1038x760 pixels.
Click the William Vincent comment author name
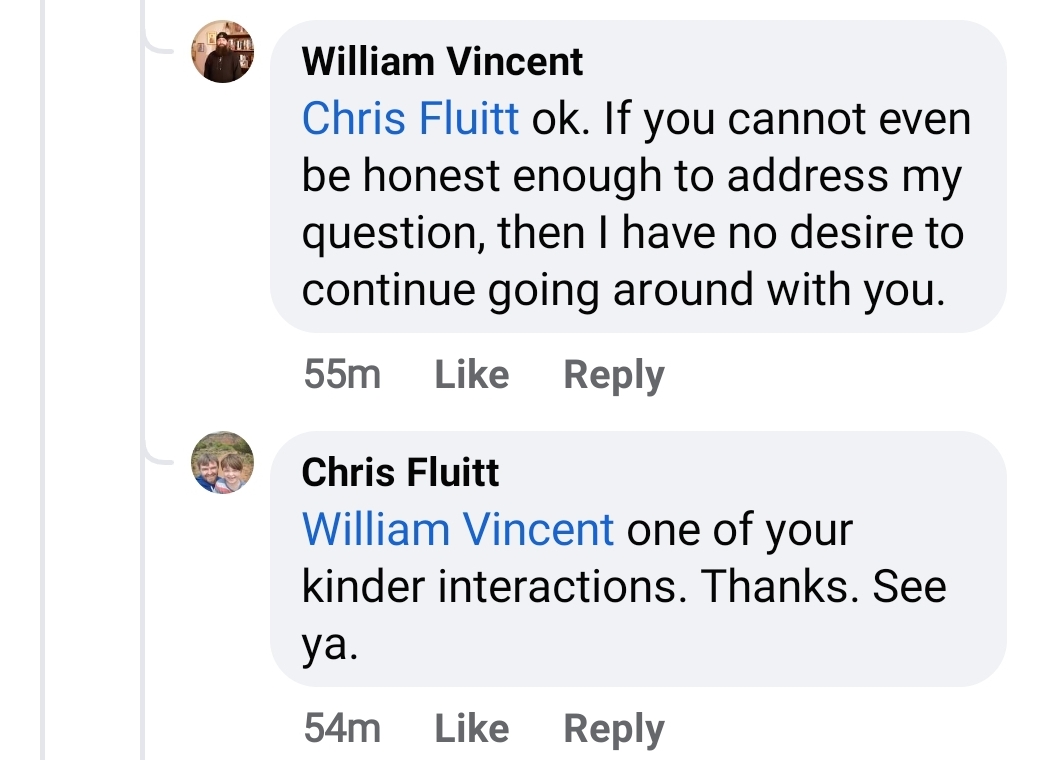point(442,62)
